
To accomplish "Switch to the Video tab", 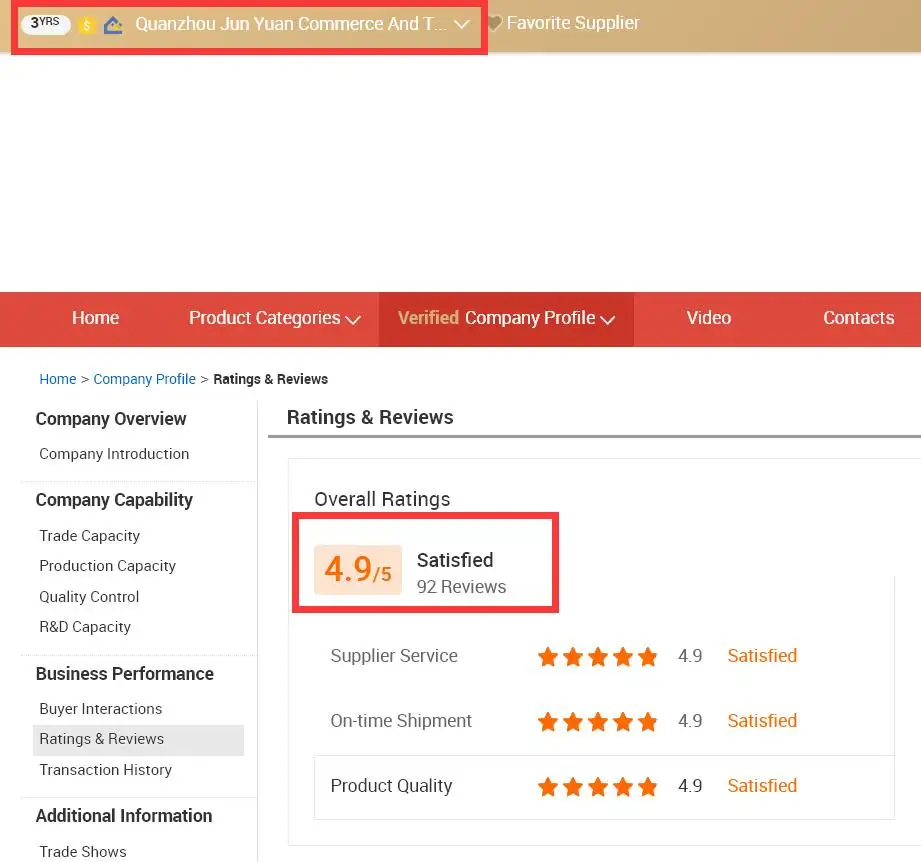I will pyautogui.click(x=708, y=317).
